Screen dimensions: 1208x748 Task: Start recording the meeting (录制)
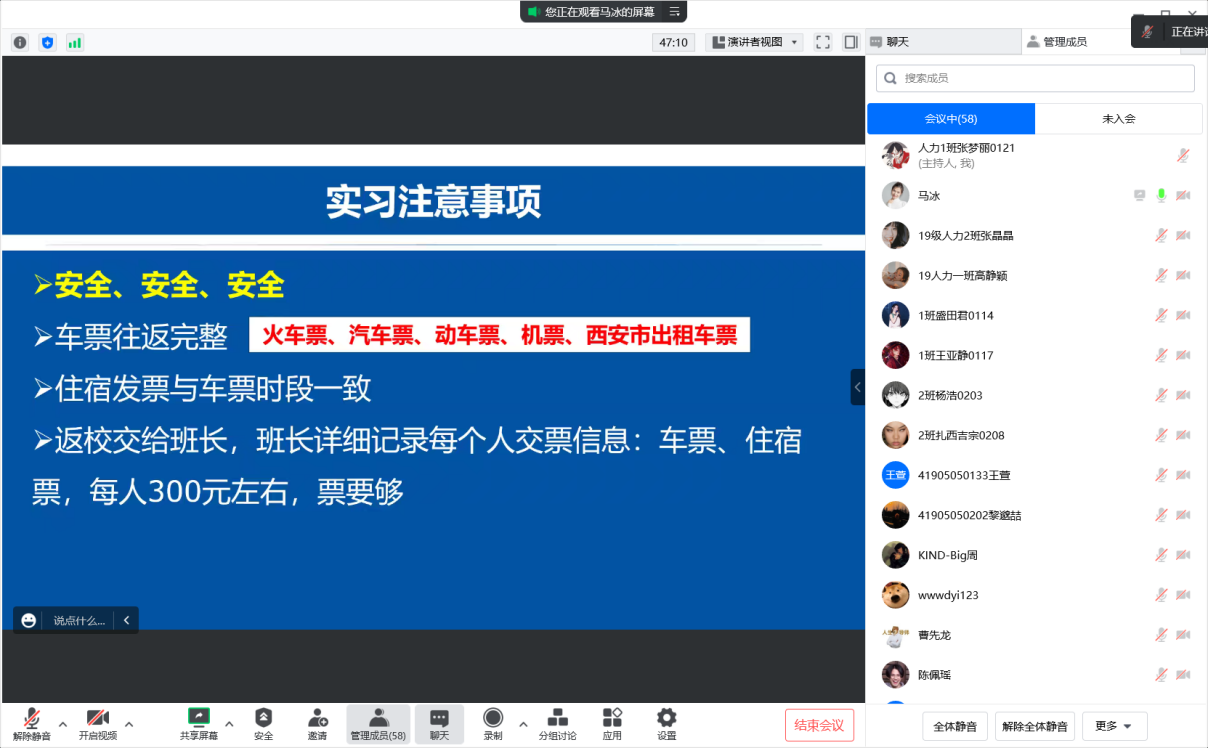point(493,723)
